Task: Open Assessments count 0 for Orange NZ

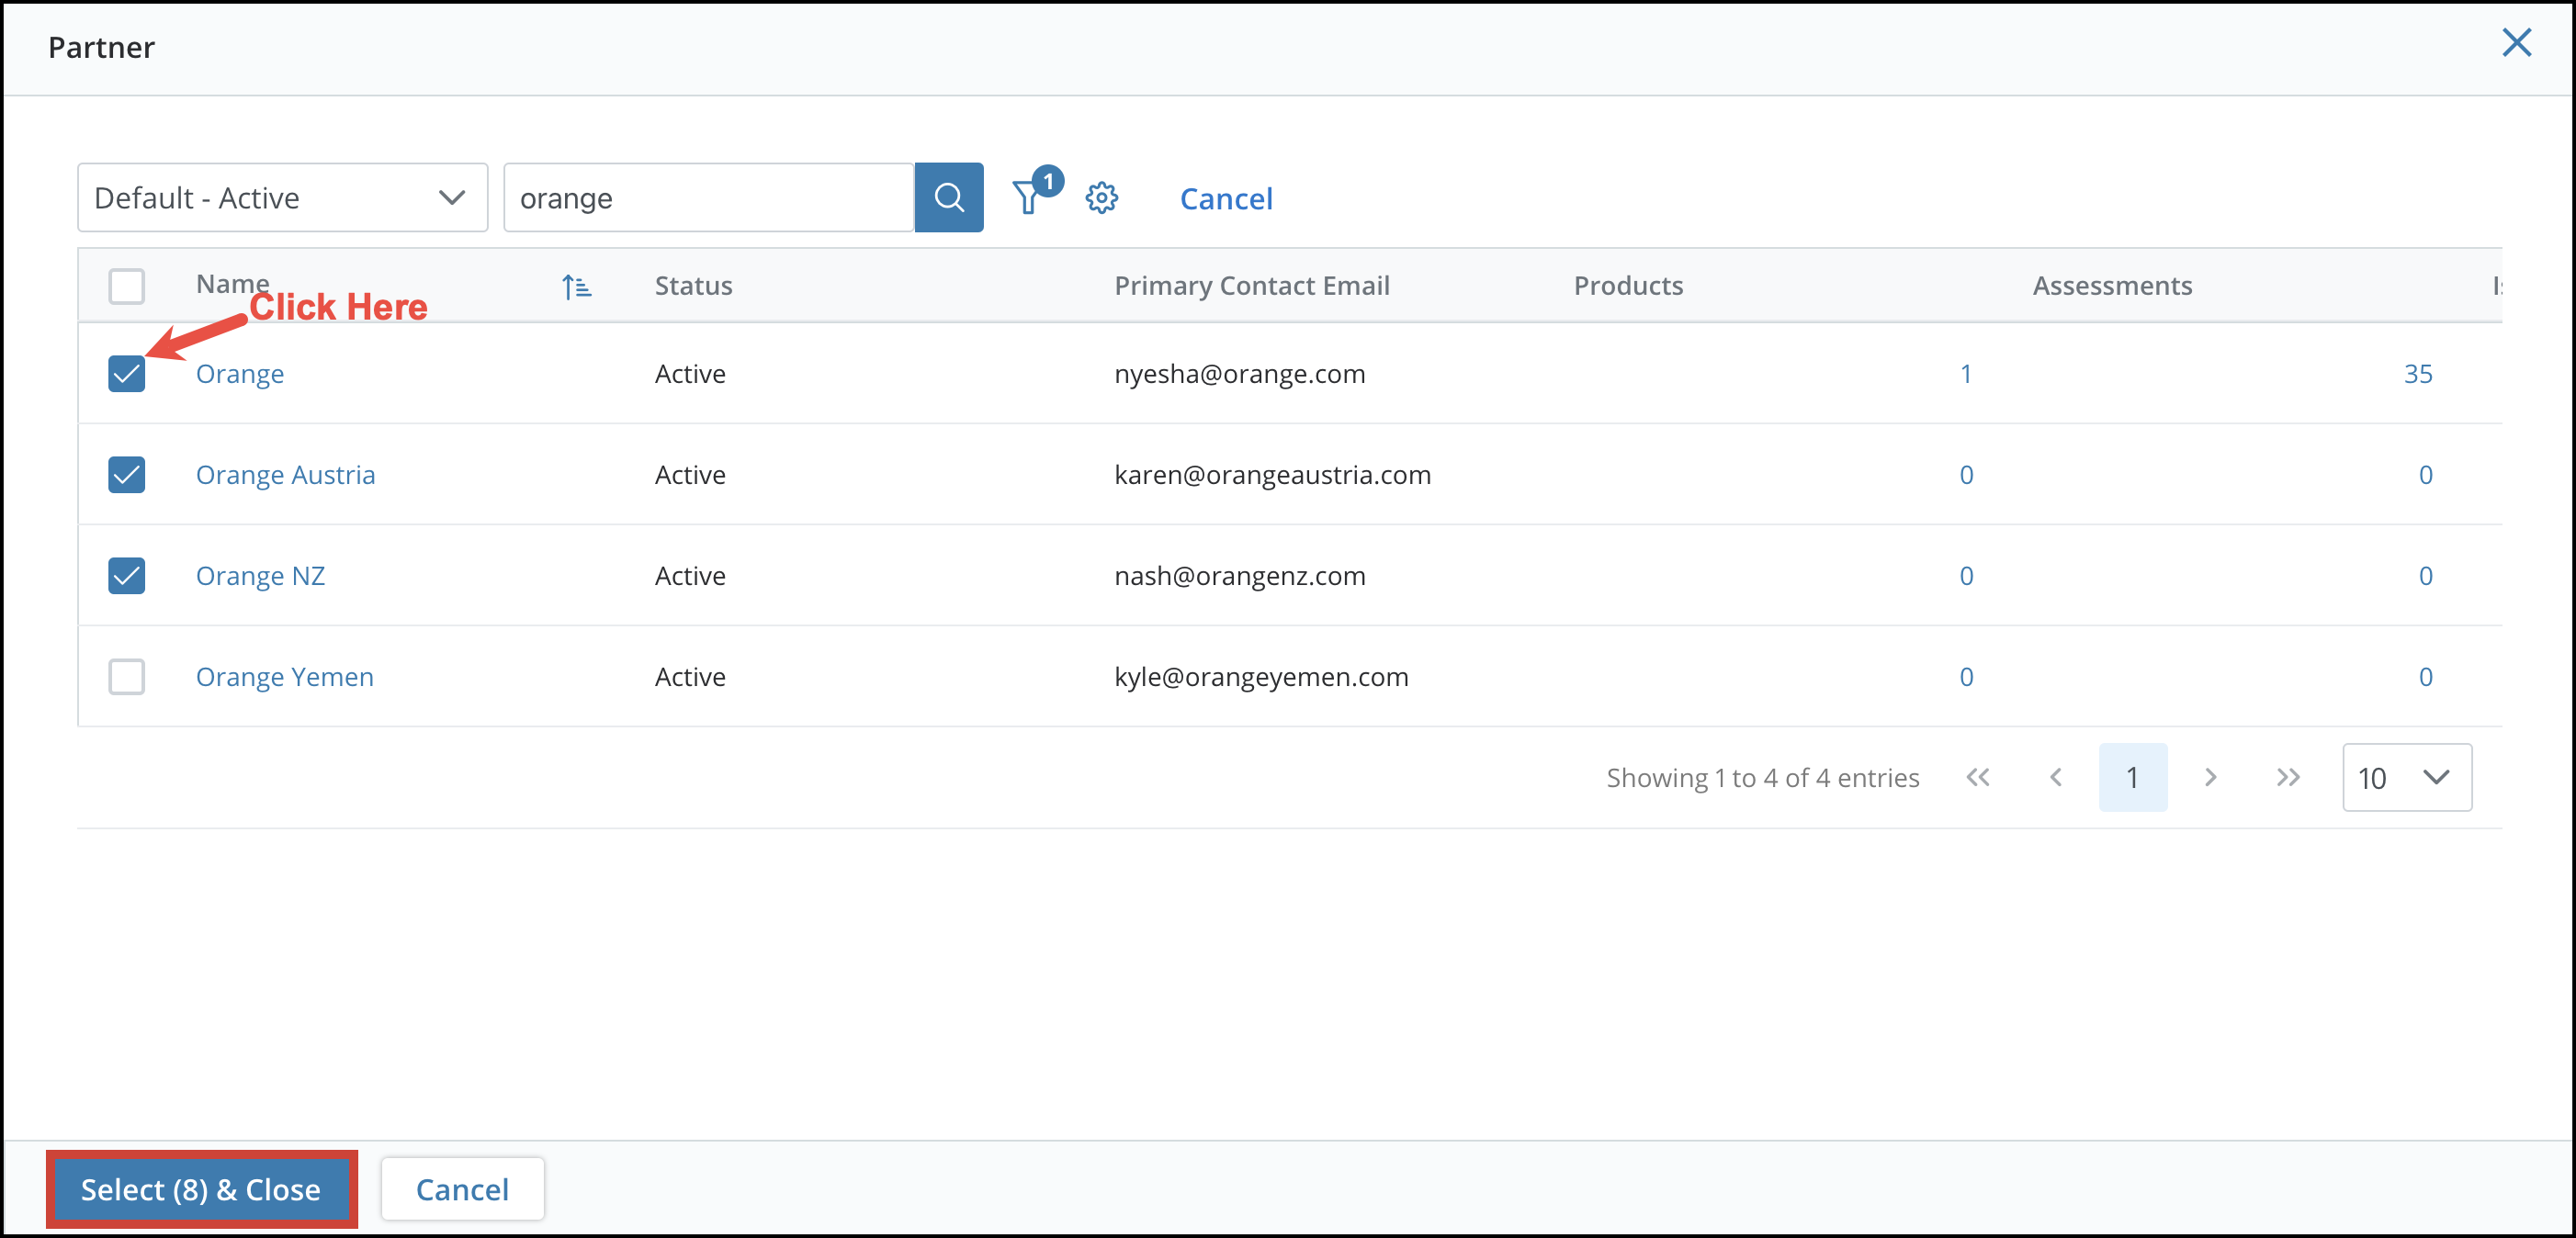Action: click(2425, 576)
